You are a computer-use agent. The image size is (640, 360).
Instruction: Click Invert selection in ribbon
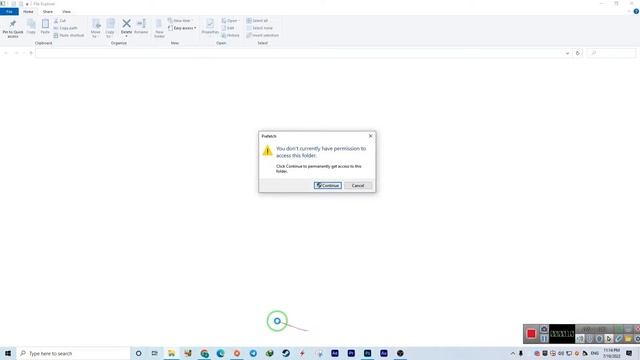[262, 35]
